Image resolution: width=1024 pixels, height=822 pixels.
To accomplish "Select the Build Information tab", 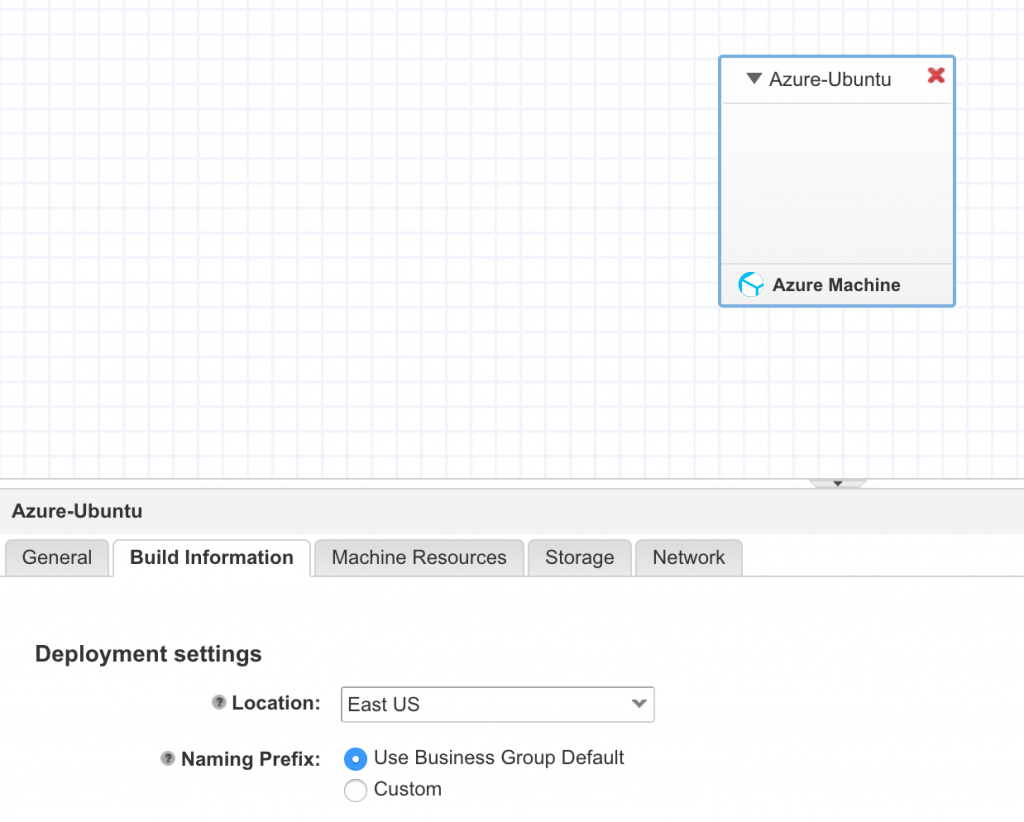I will click(212, 558).
